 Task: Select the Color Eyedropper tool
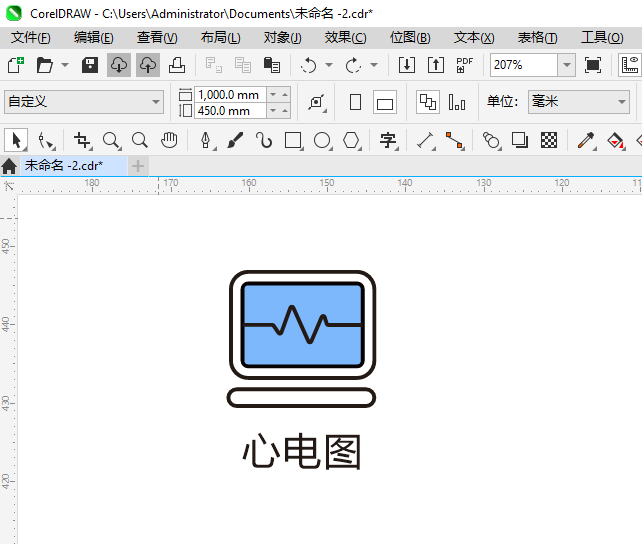pyautogui.click(x=586, y=140)
